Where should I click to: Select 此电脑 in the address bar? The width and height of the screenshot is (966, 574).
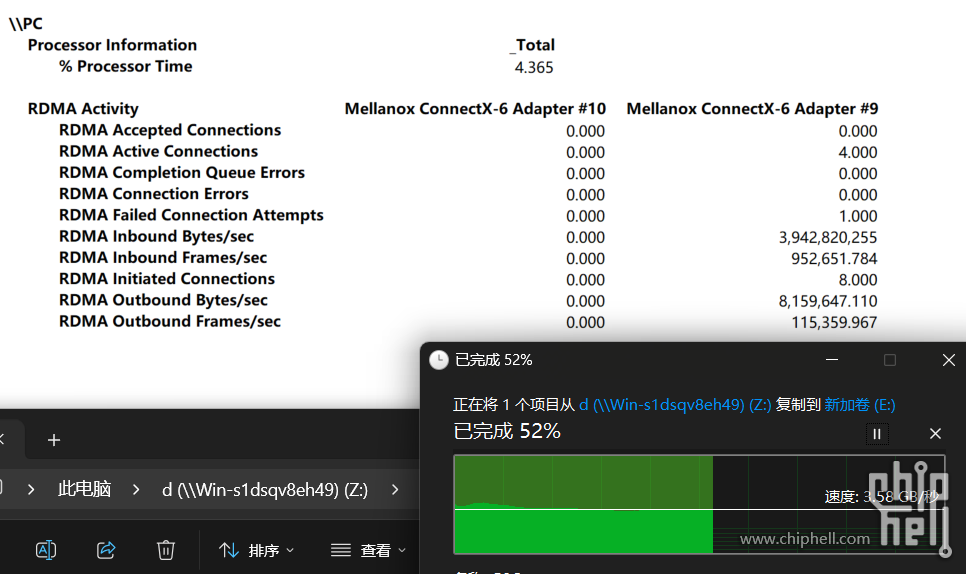click(x=84, y=489)
